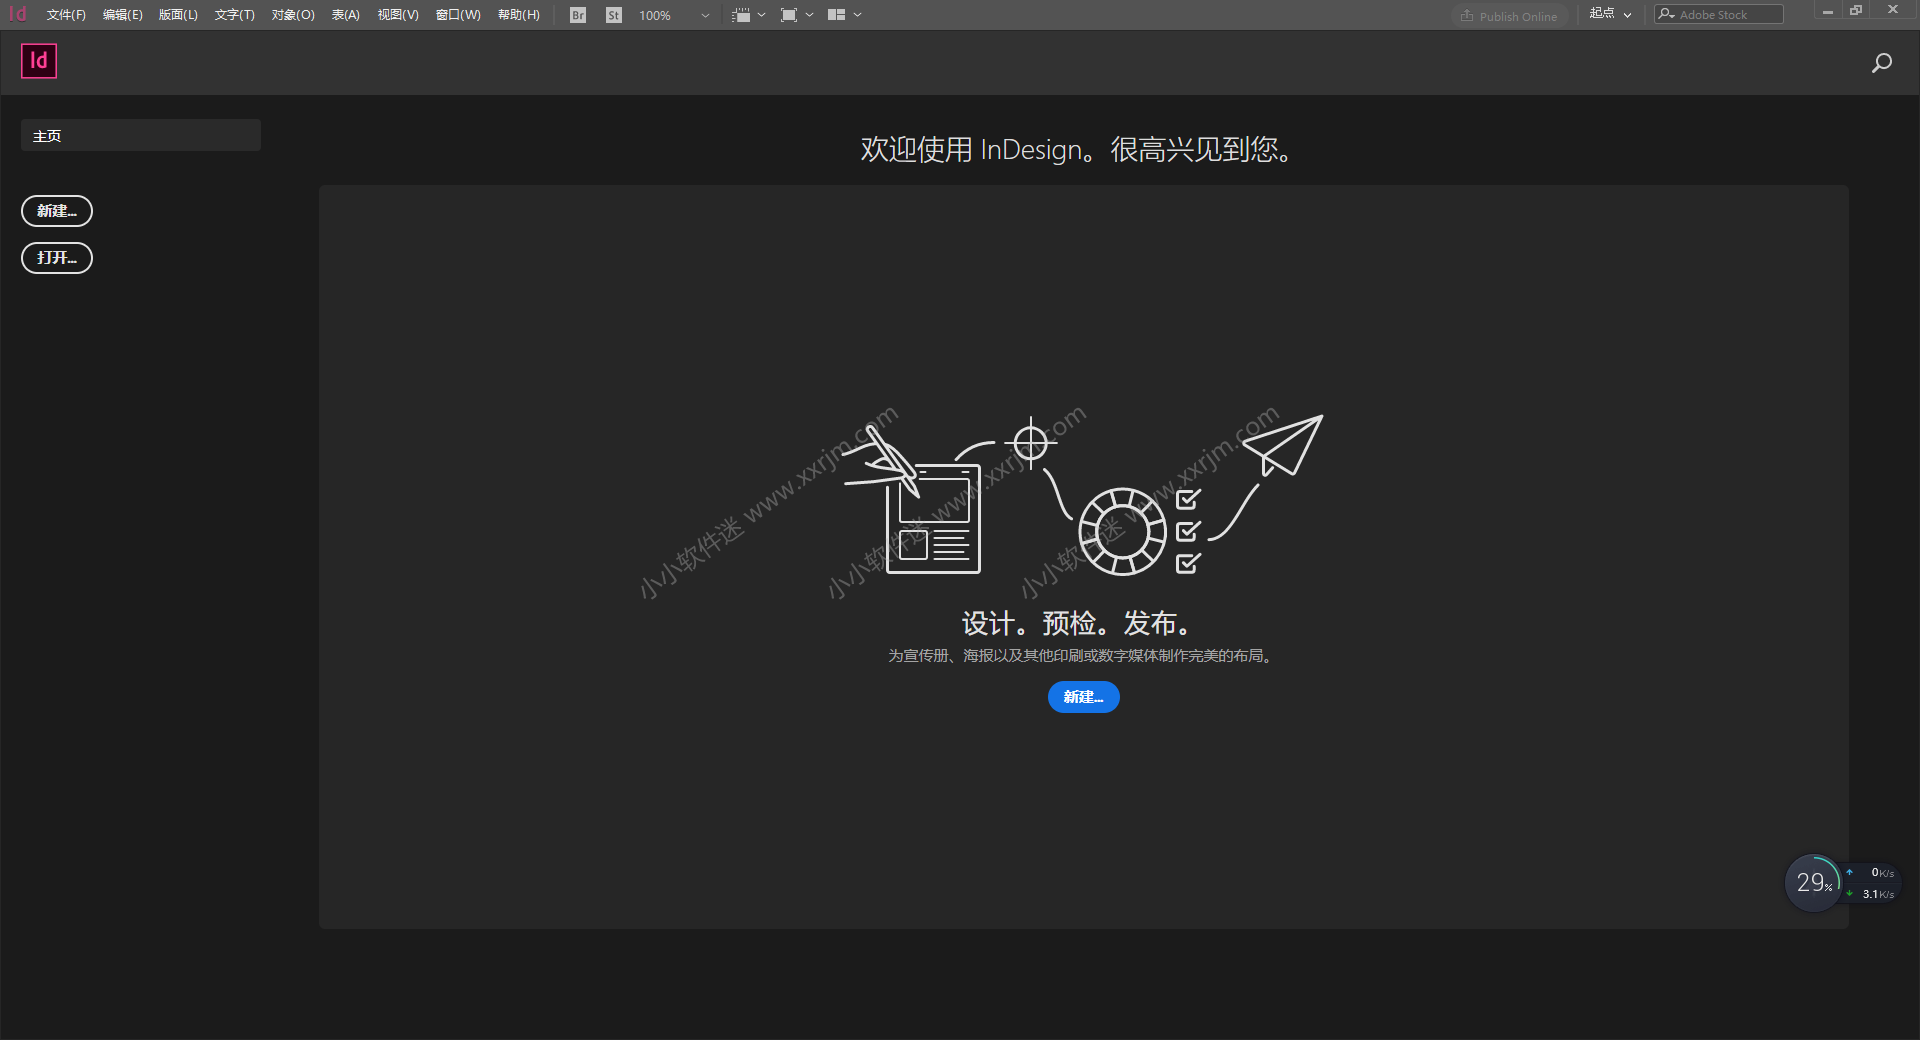Open the 表(A) menu
The image size is (1920, 1040).
tap(346, 15)
